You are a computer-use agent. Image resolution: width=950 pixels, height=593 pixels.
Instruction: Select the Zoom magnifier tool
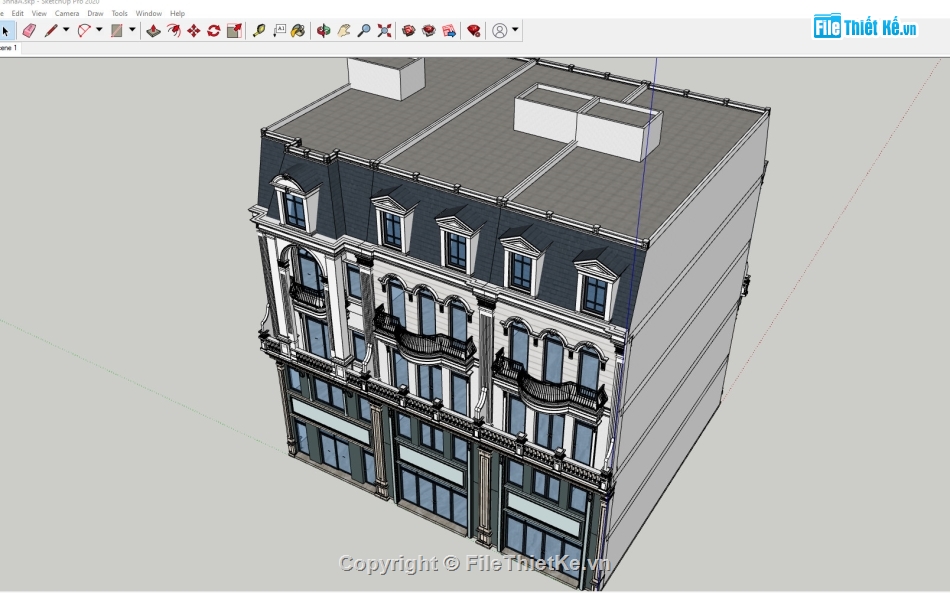click(364, 30)
